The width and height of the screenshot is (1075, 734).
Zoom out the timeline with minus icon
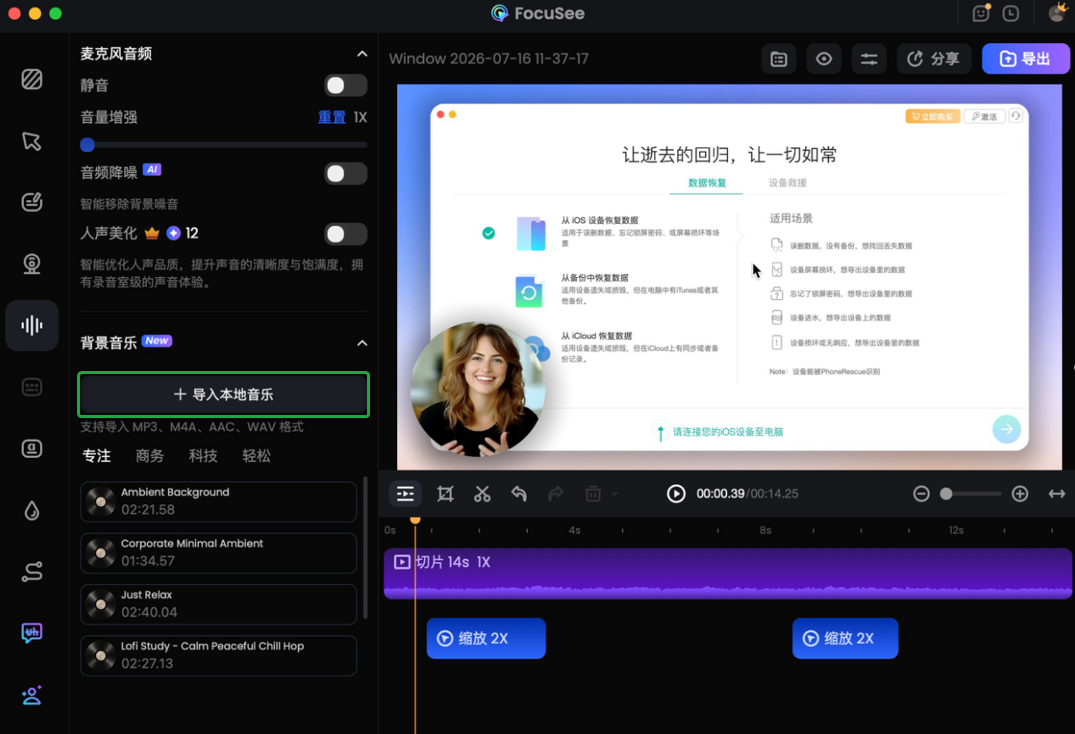(921, 493)
